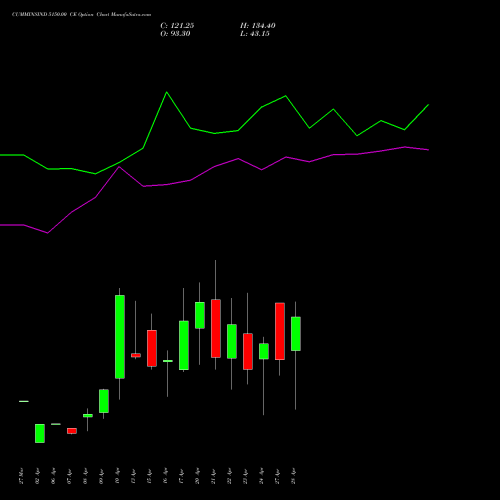This screenshot has width=500, height=500.
Task: Select the green candle on 17 Apr
Action: pyautogui.click(x=184, y=345)
